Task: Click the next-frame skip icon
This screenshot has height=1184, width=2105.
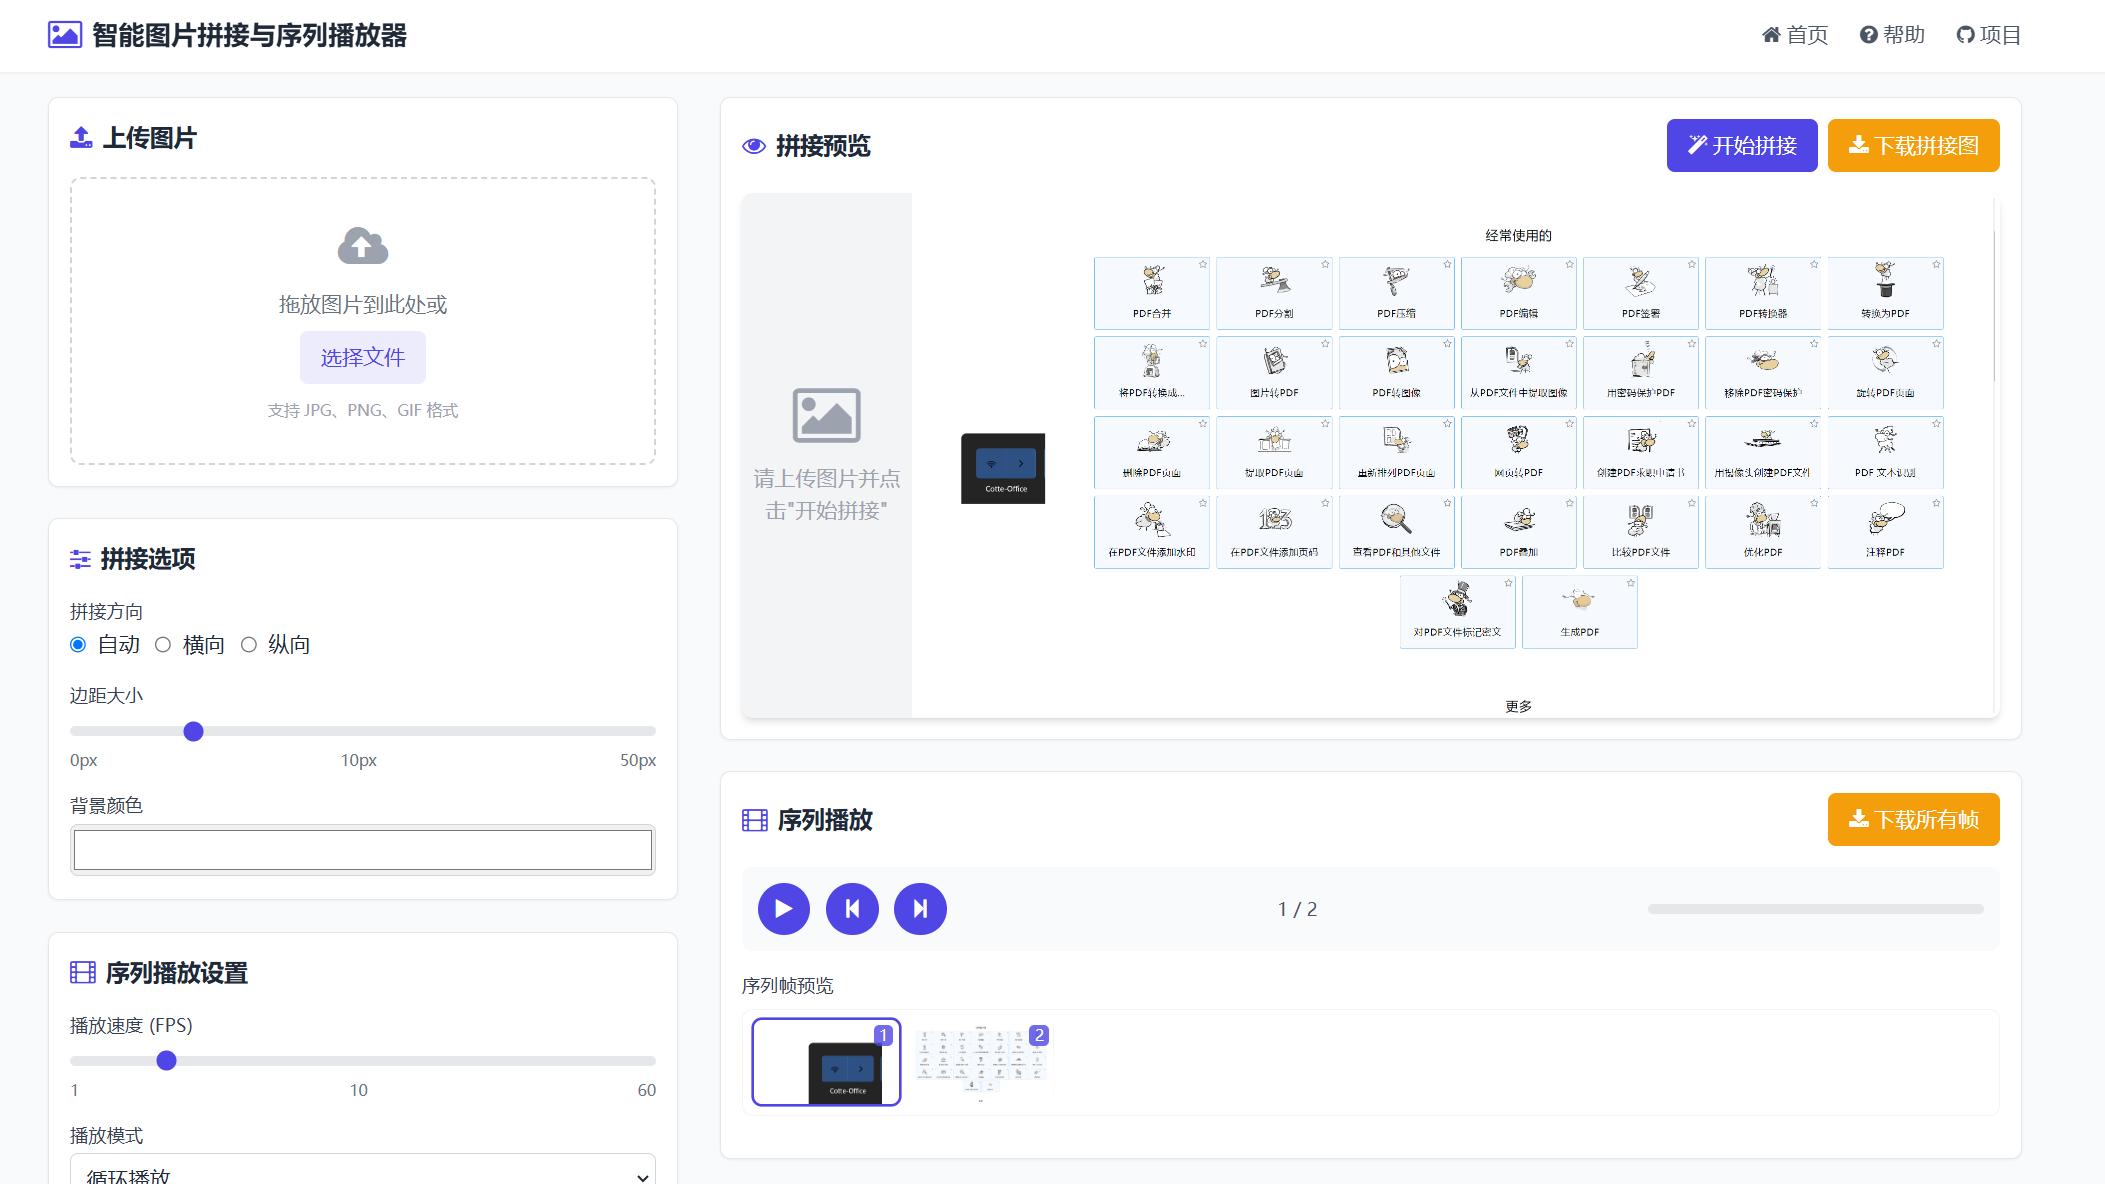Action: 919,908
